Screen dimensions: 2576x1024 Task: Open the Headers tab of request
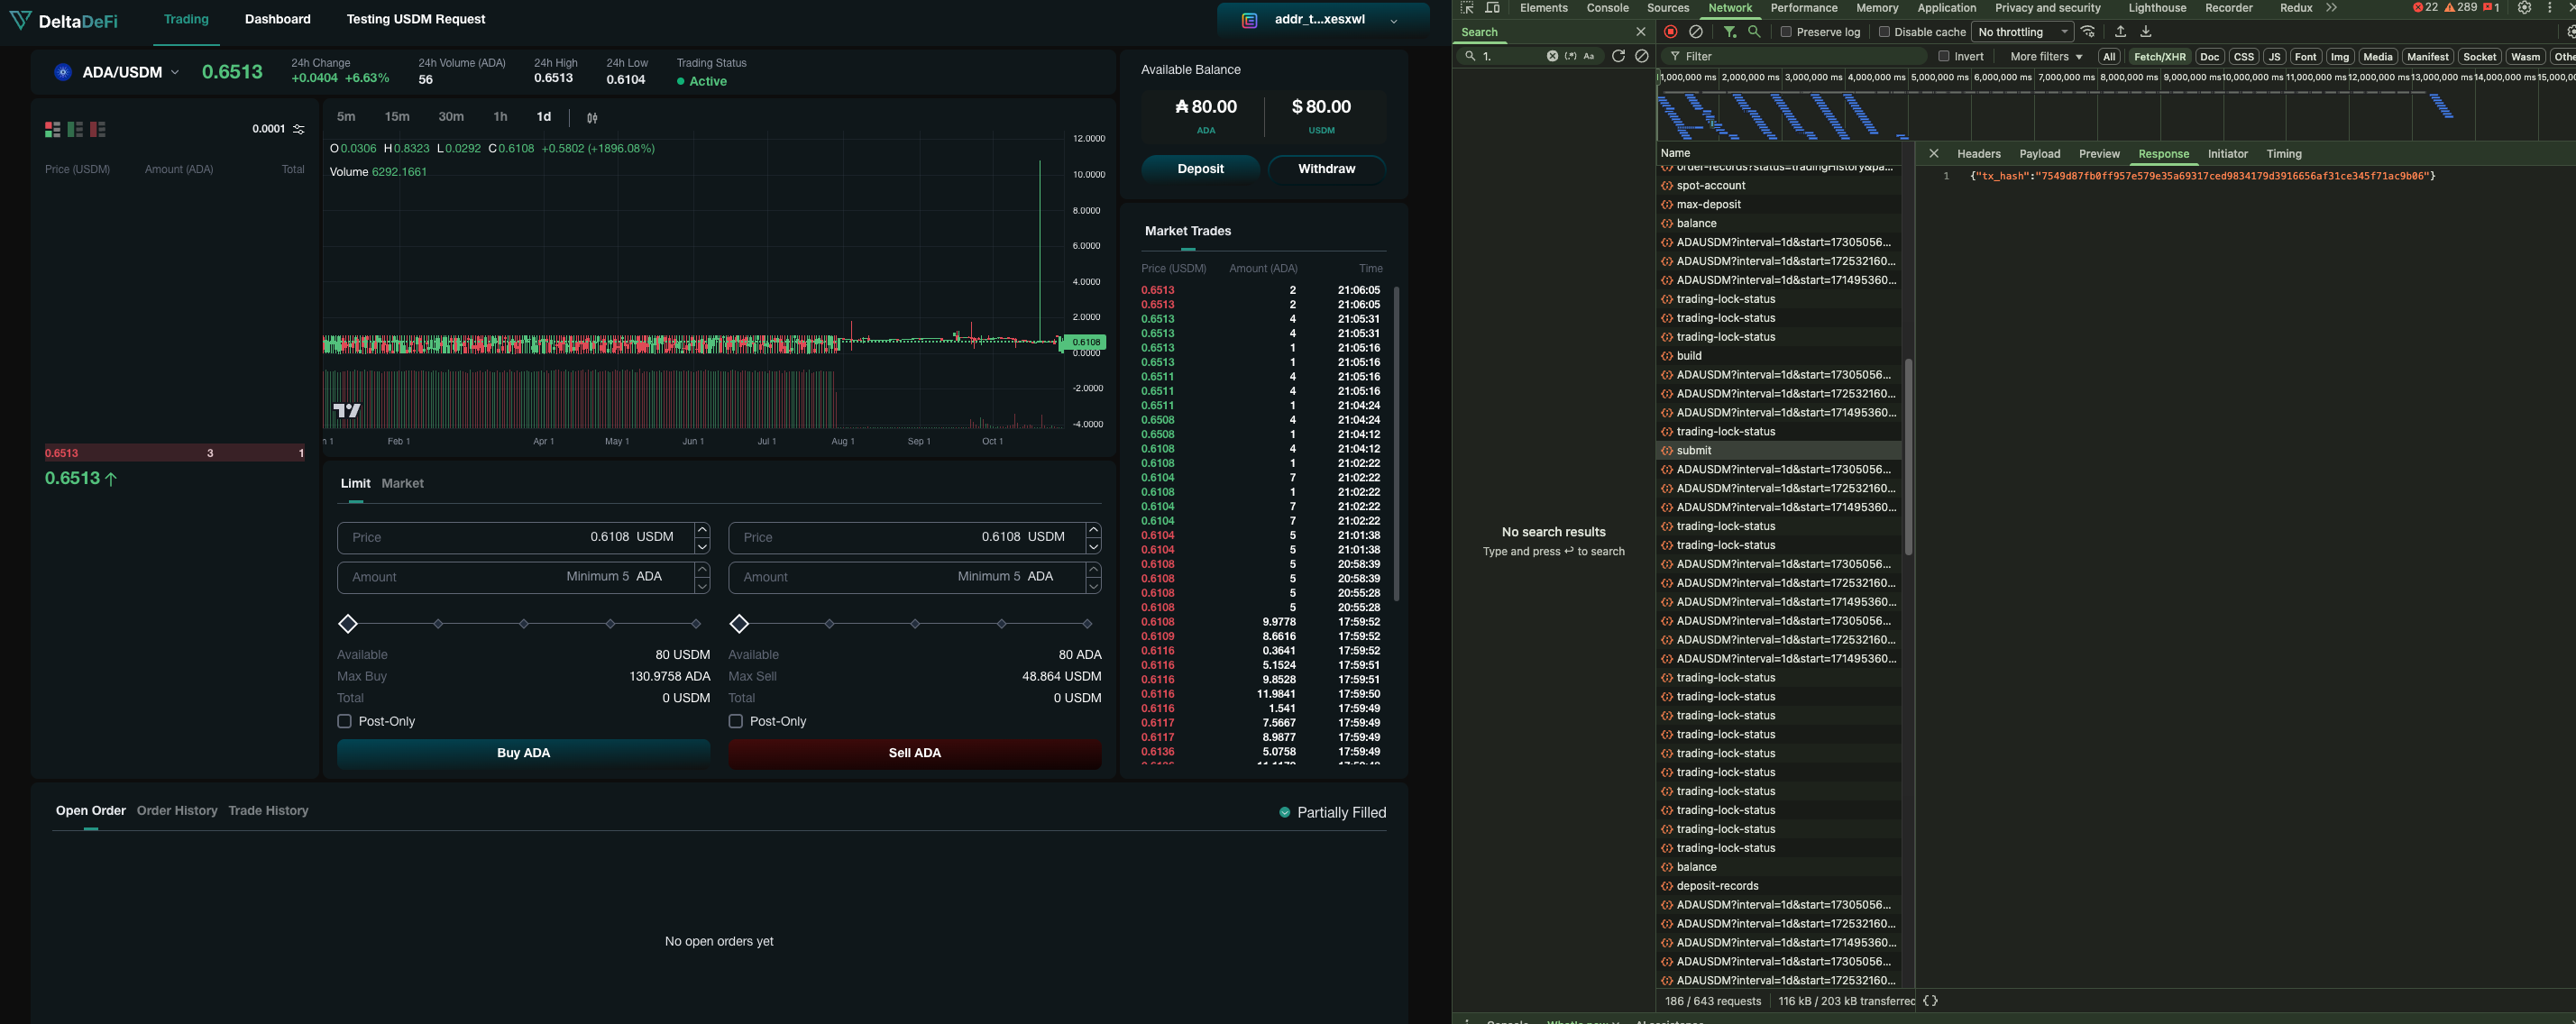pyautogui.click(x=1978, y=154)
